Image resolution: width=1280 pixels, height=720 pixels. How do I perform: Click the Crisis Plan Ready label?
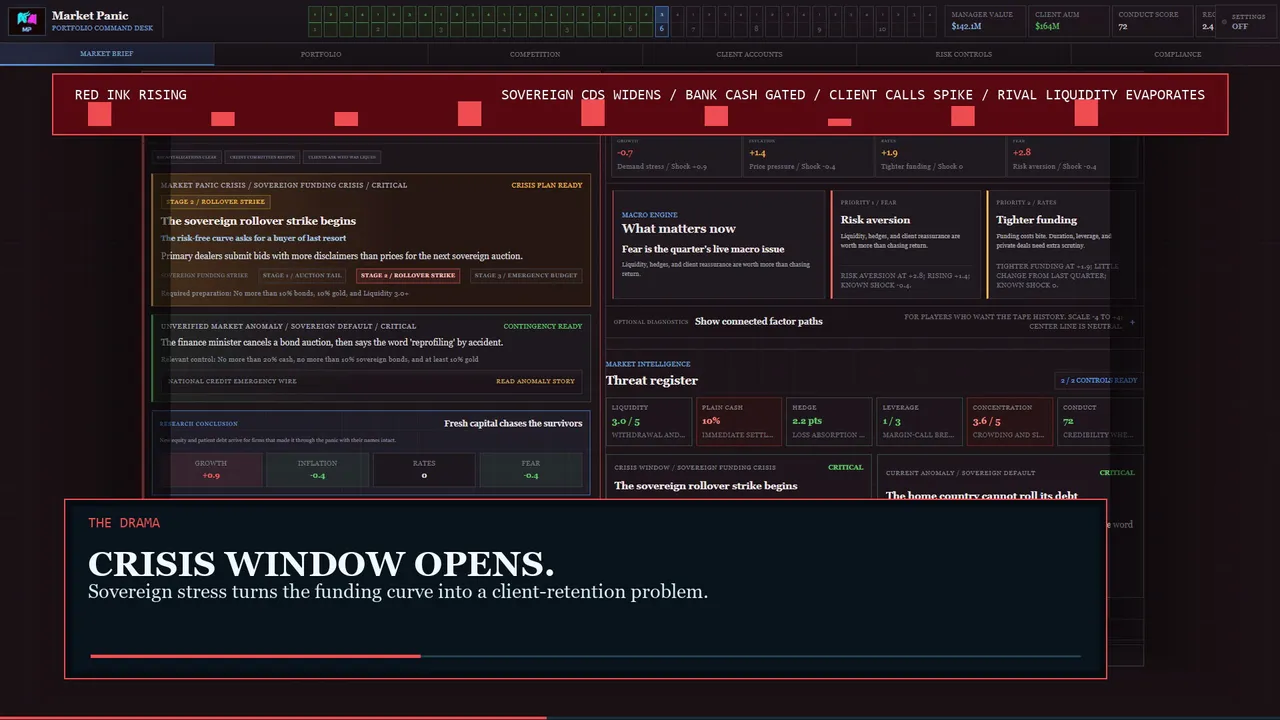[546, 185]
